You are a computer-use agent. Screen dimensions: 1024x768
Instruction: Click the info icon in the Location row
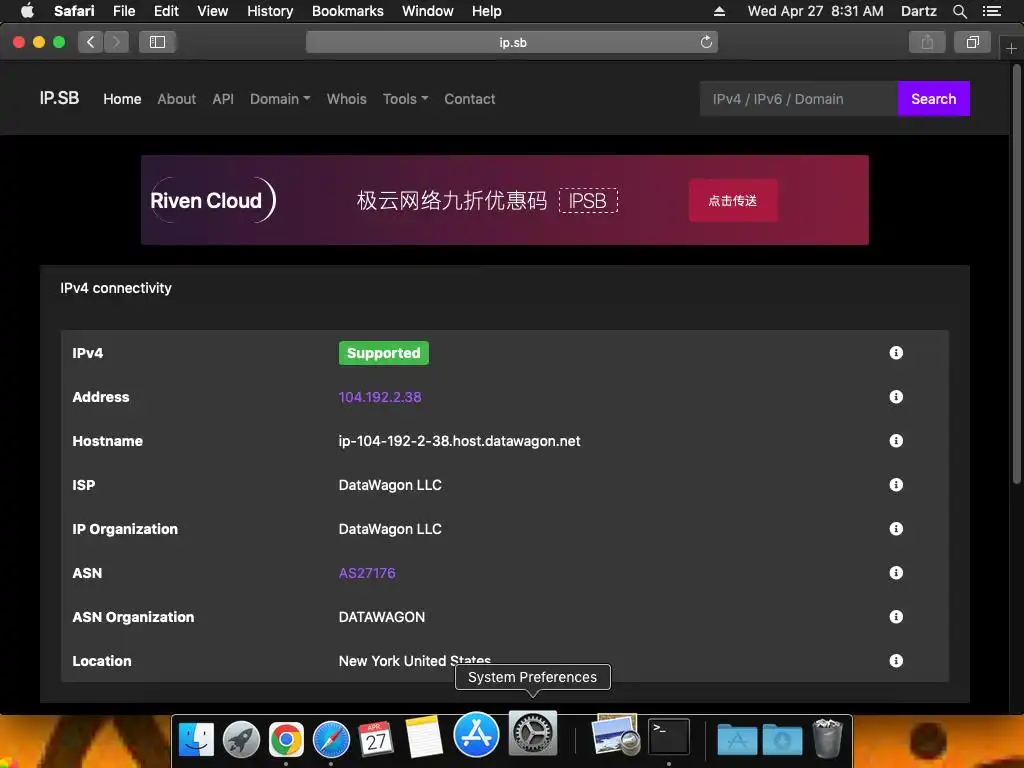tap(896, 661)
